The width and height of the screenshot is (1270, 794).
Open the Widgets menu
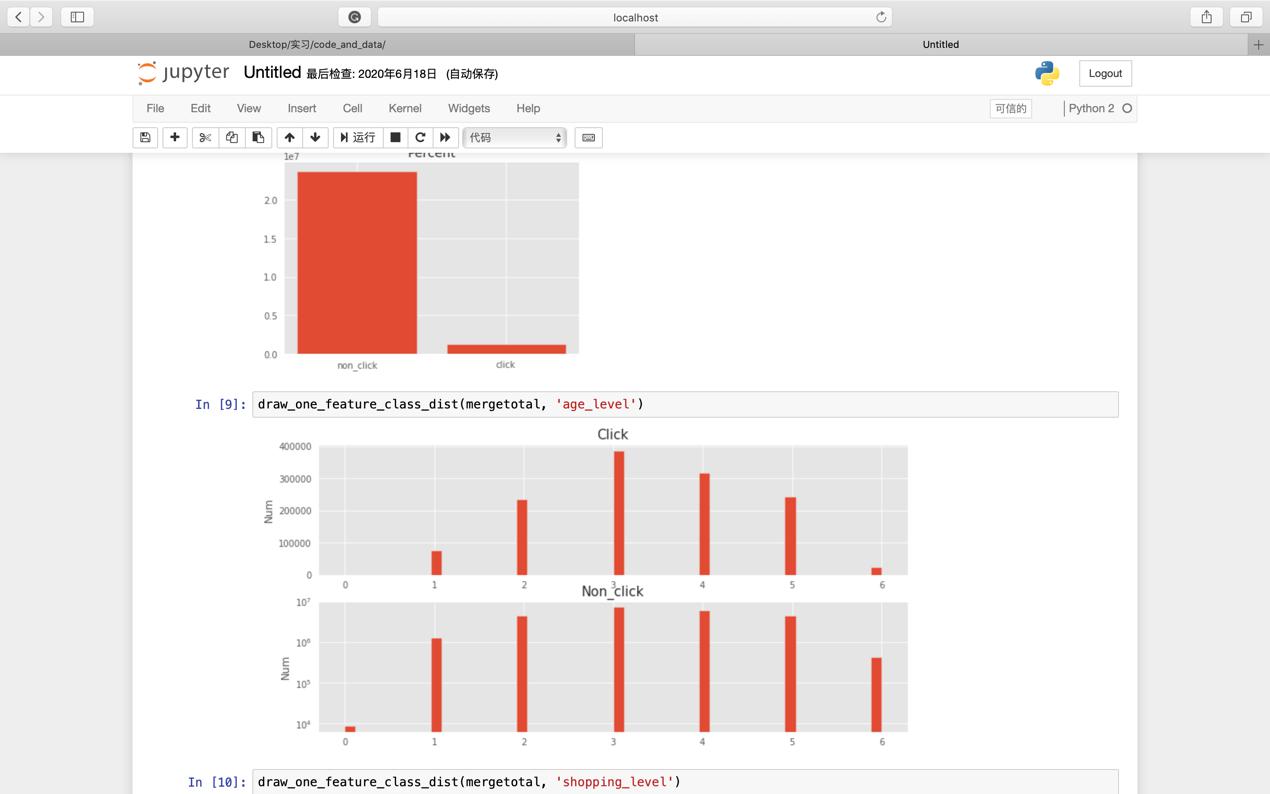tap(469, 108)
